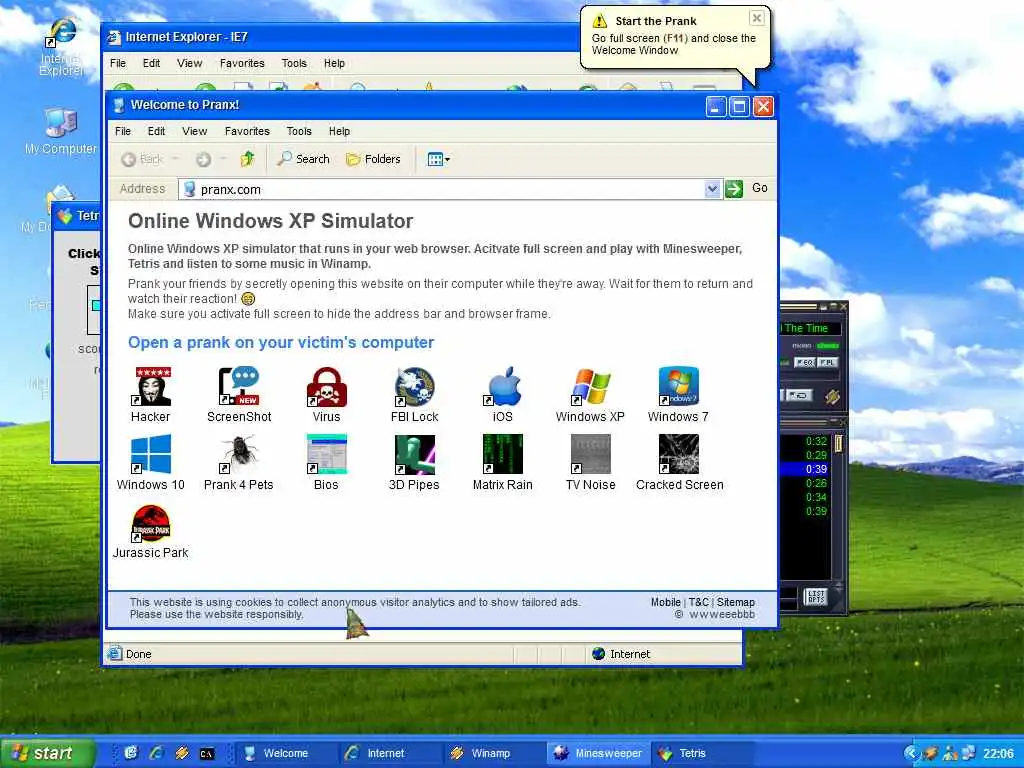The height and width of the screenshot is (768, 1024).
Task: Switch to Minesweeper taskbar button
Action: click(x=599, y=753)
